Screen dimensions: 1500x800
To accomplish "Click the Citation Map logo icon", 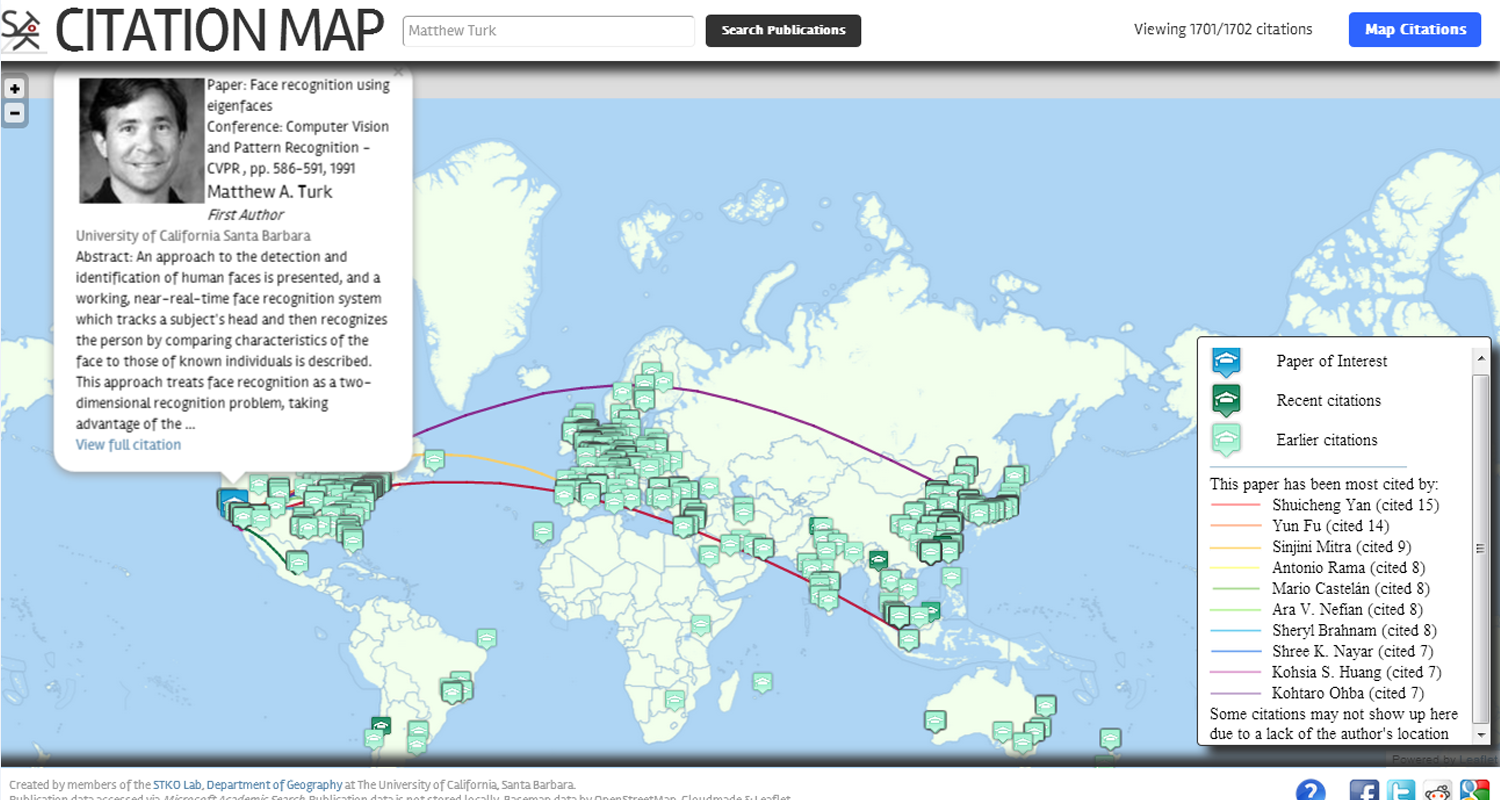I will 24,30.
